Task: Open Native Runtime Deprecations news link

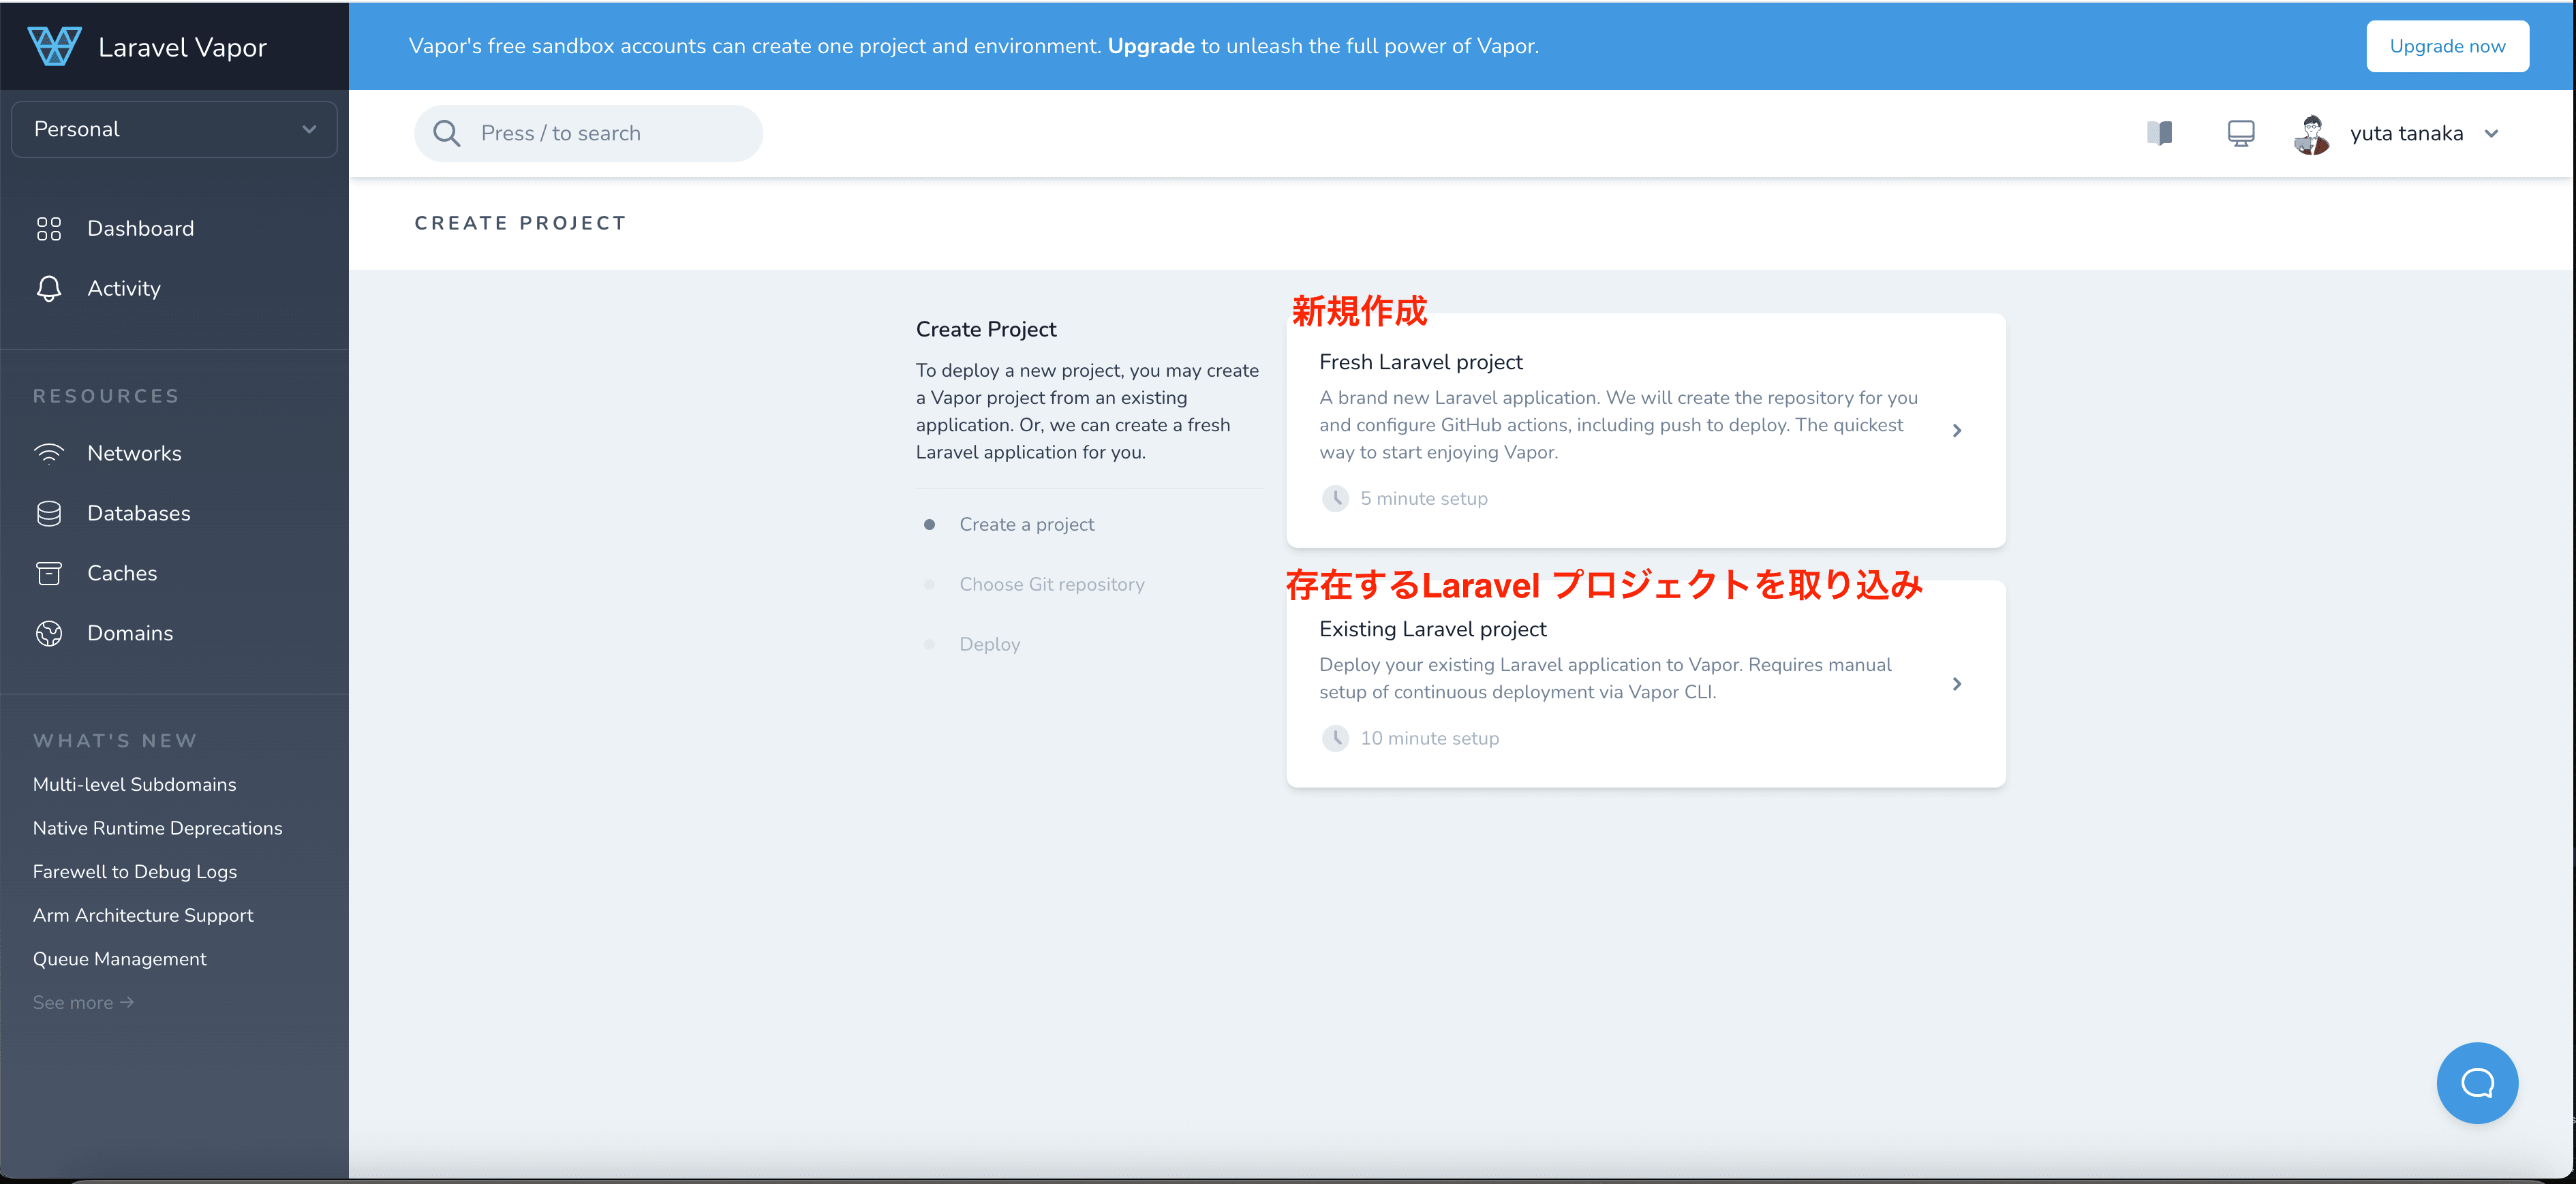Action: tap(158, 828)
